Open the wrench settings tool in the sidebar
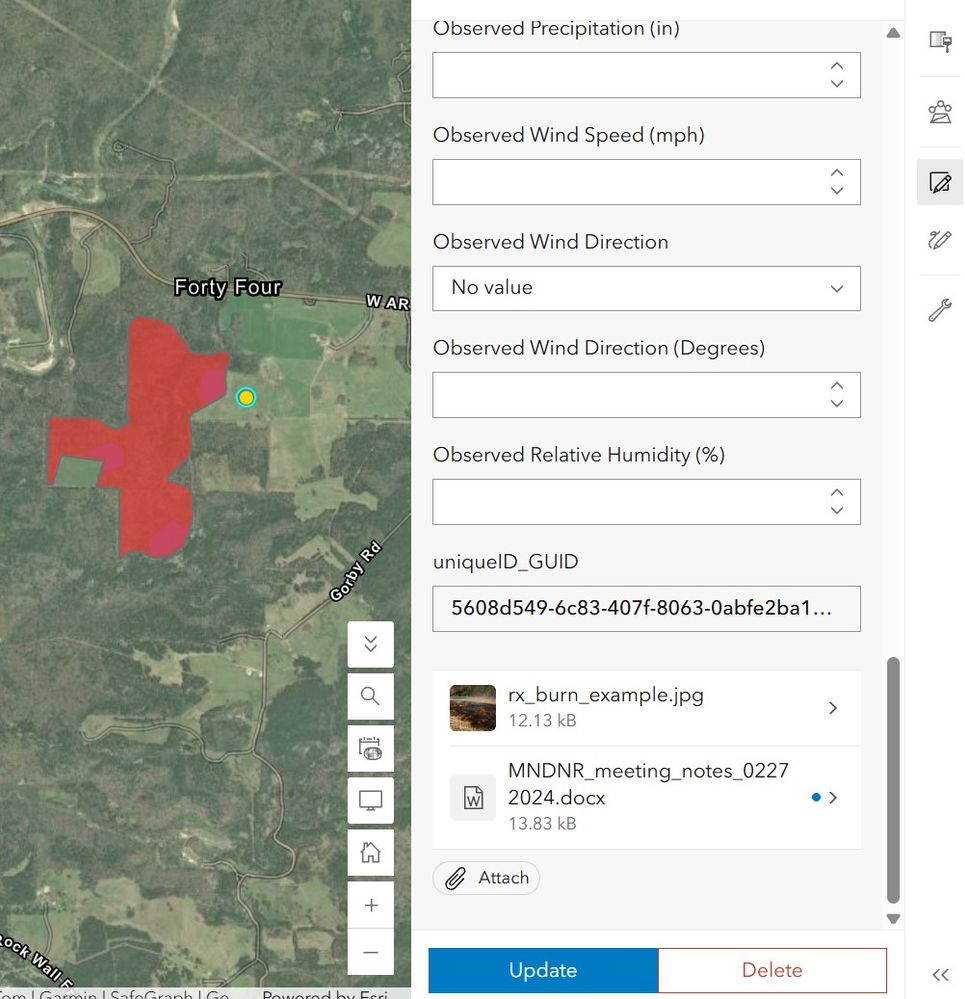This screenshot has width=965, height=999. (940, 310)
